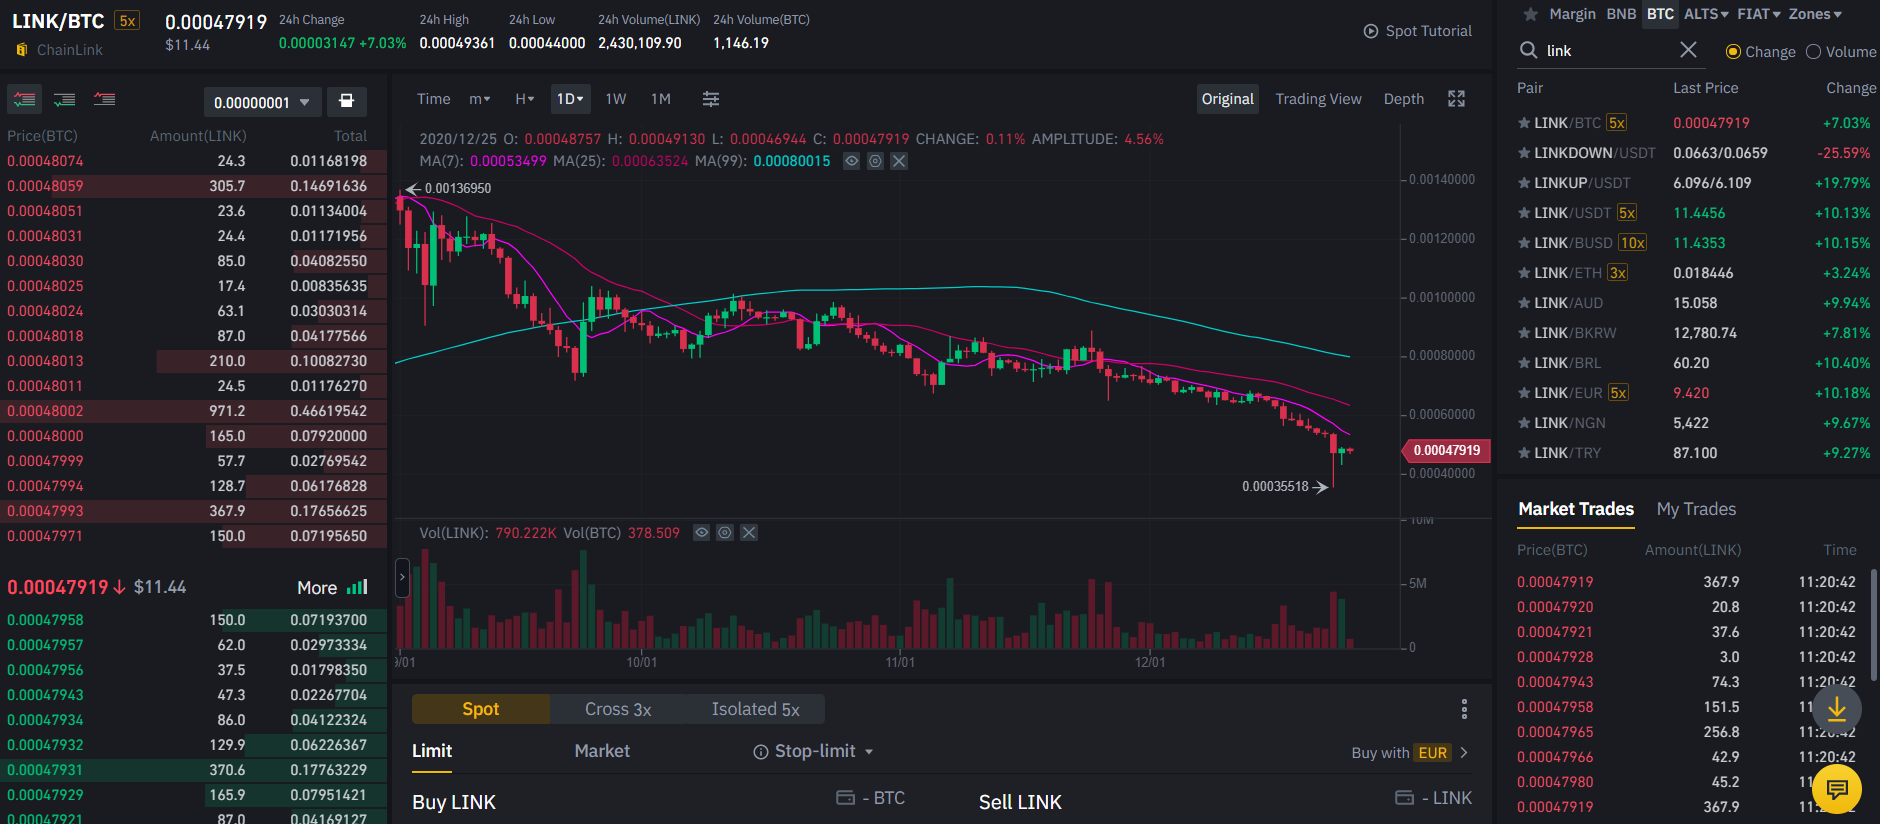Screen dimensions: 1880x824
Task: Open the order book decimal precision dropdown
Action: 262,102
